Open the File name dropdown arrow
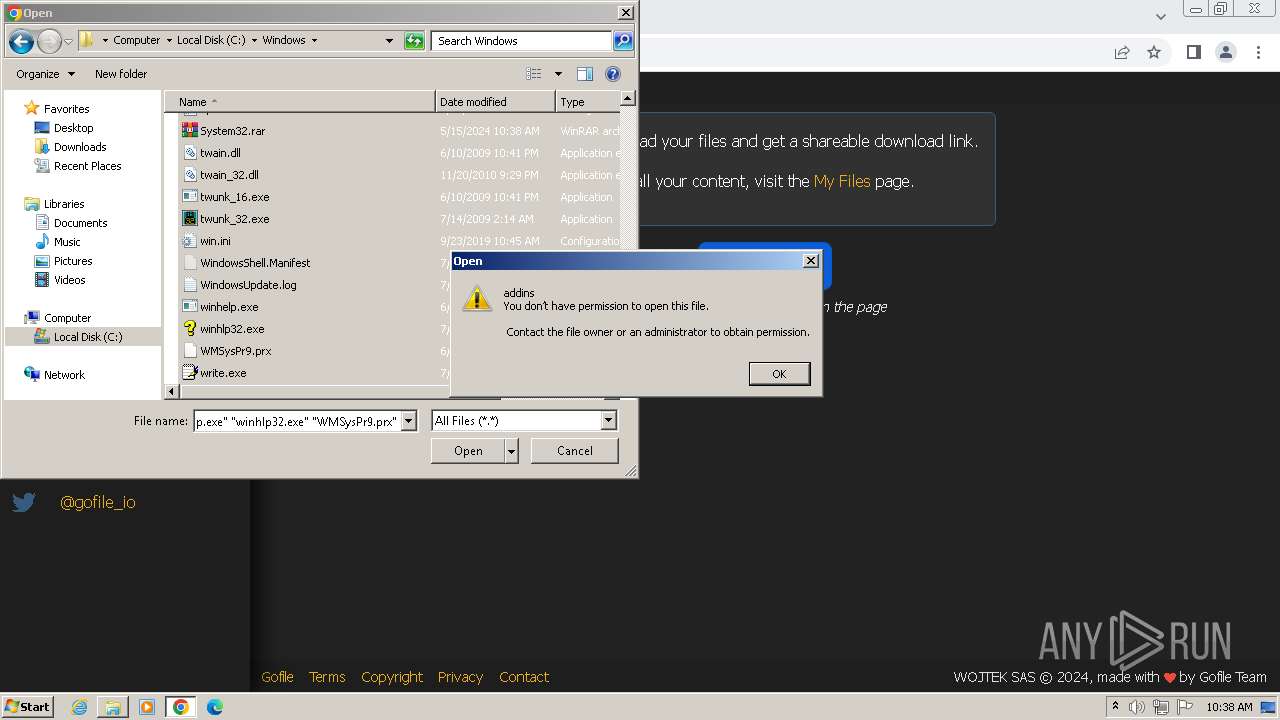Viewport: 1280px width, 720px height. 408,421
